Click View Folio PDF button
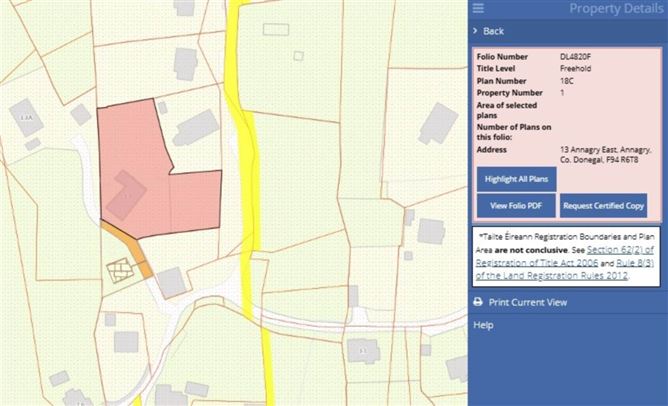Image resolution: width=668 pixels, height=406 pixels. (515, 206)
